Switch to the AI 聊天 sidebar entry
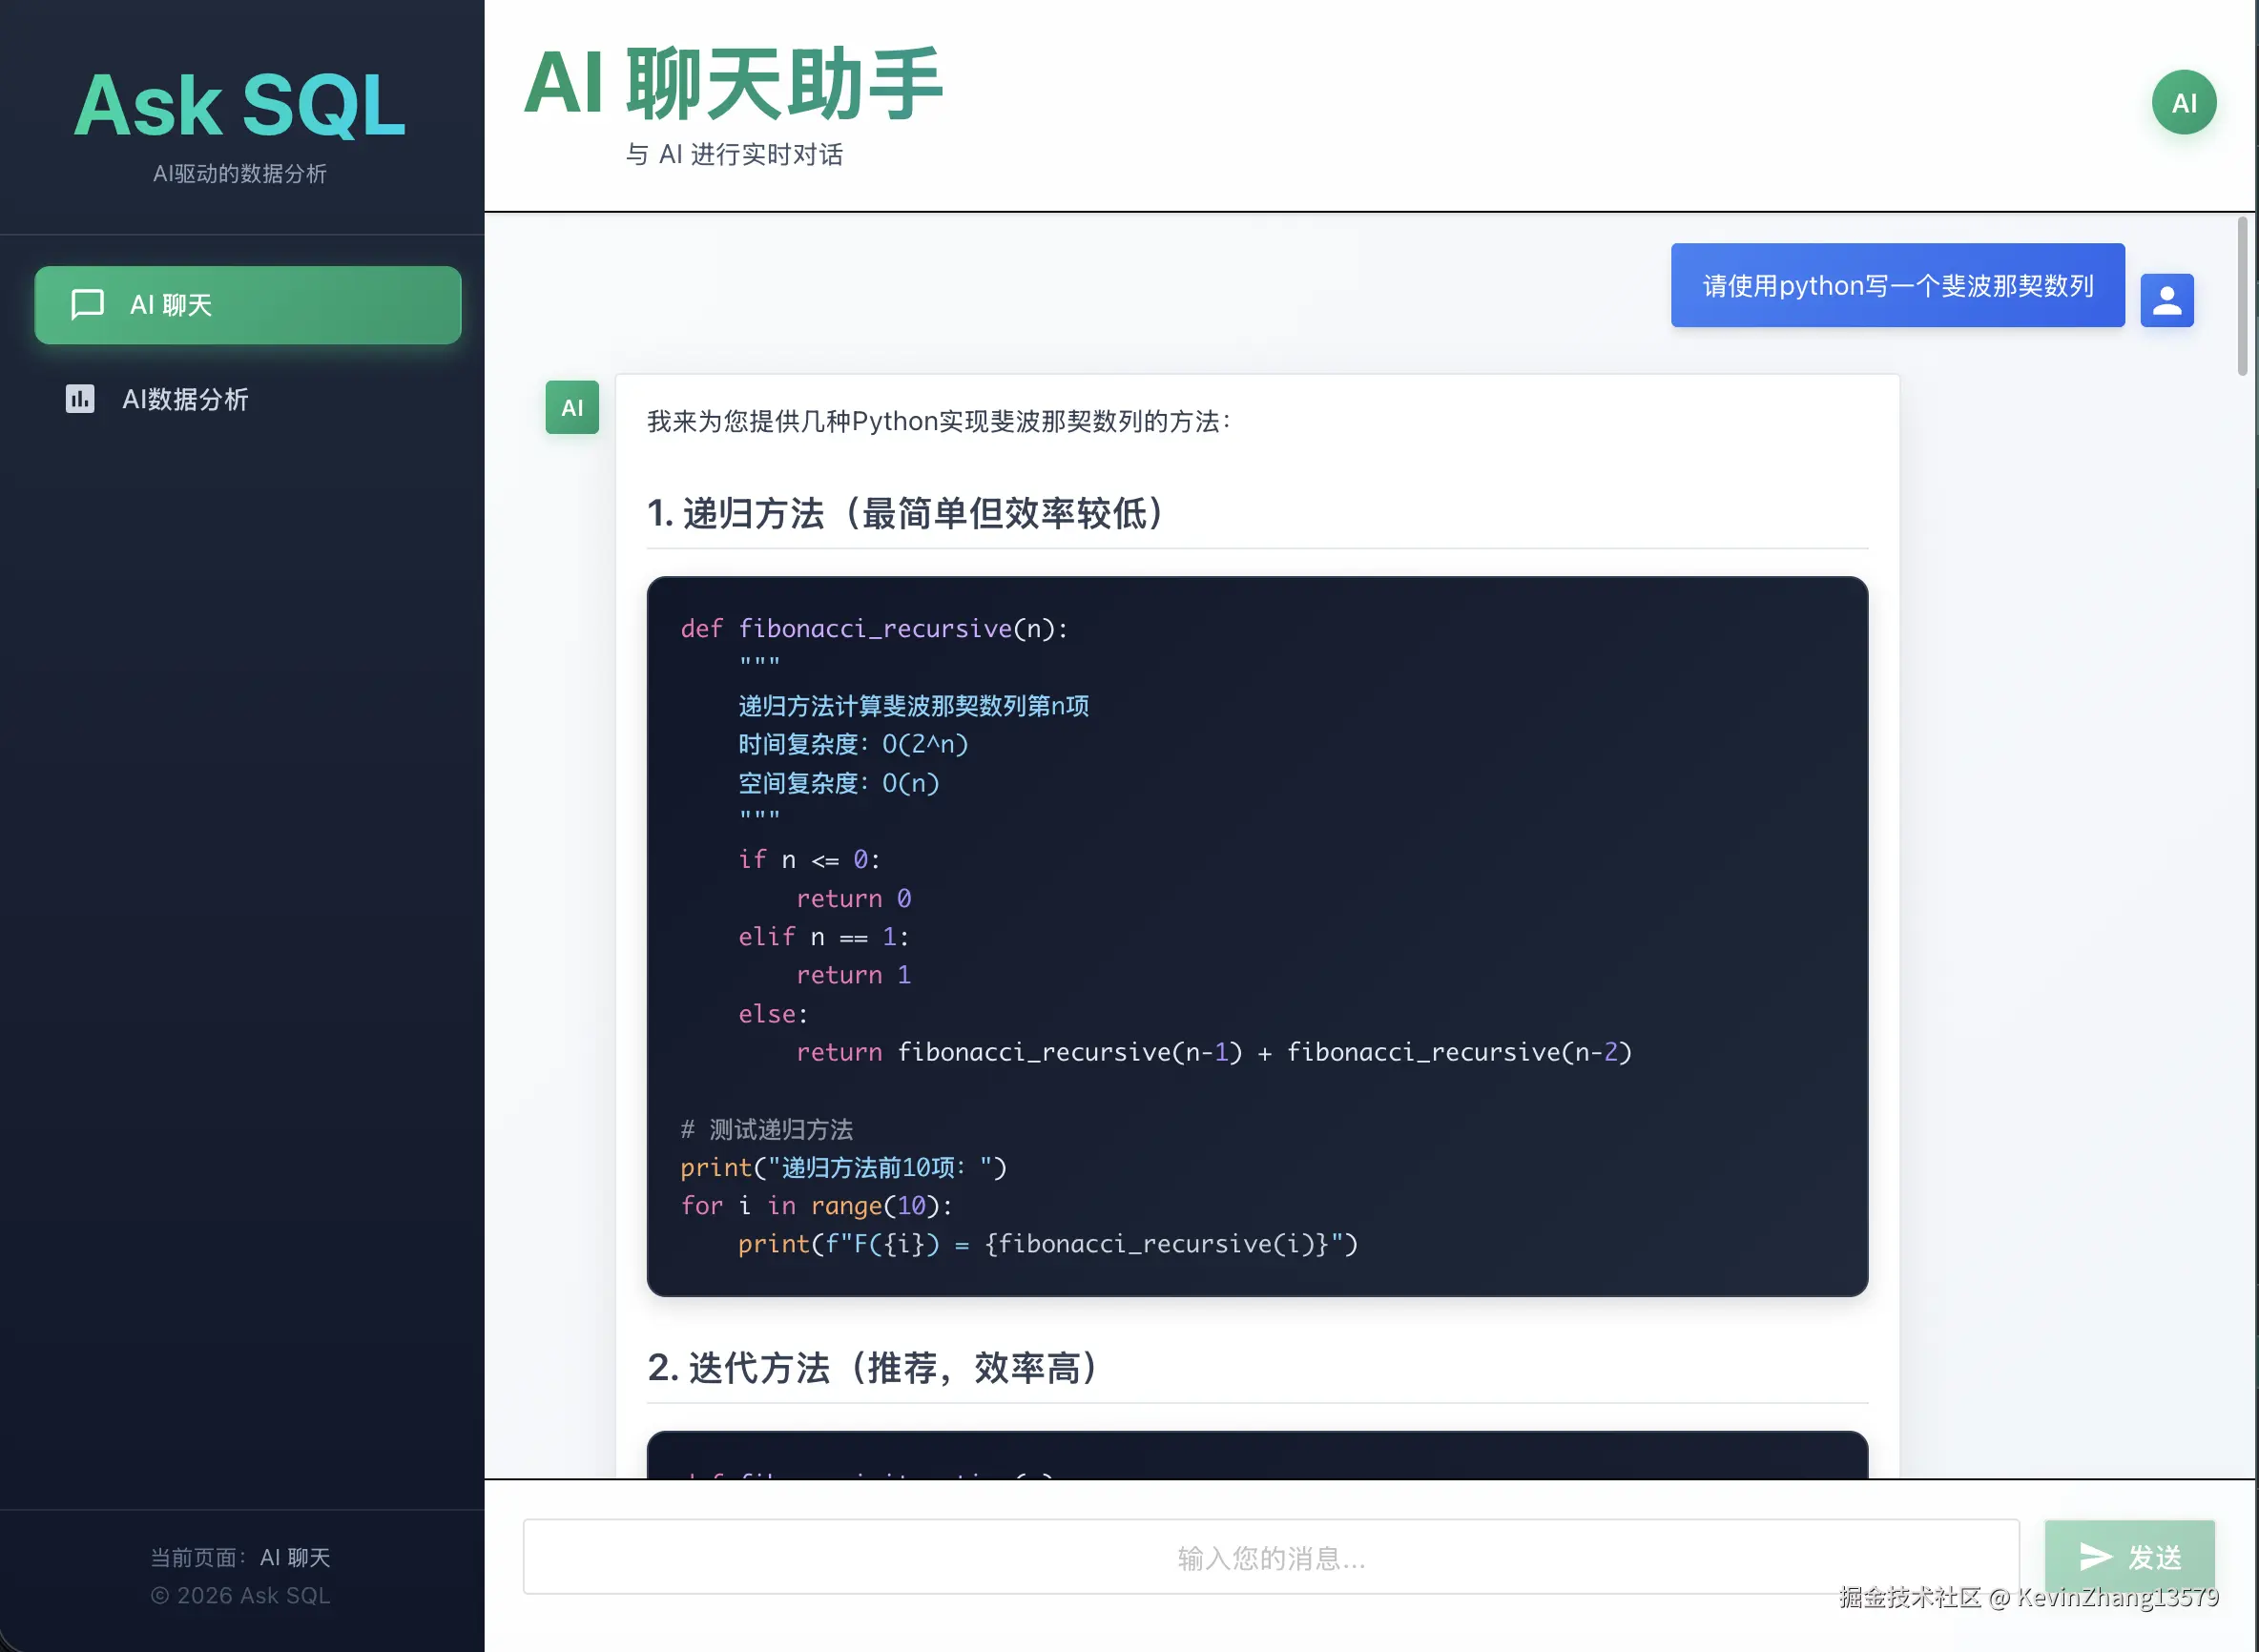Viewport: 2259px width, 1652px height. [x=247, y=305]
